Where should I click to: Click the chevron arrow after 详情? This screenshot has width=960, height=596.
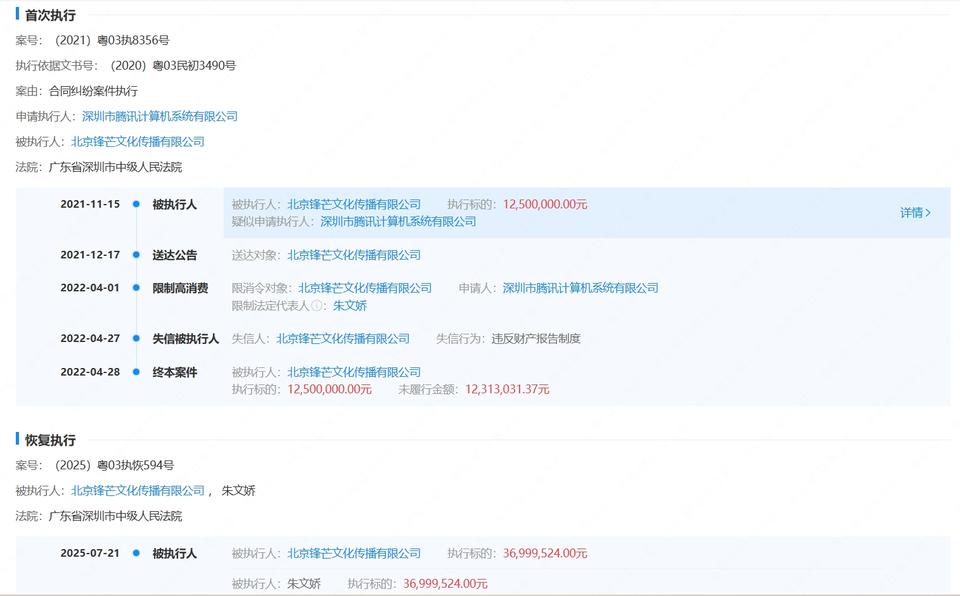tap(927, 213)
